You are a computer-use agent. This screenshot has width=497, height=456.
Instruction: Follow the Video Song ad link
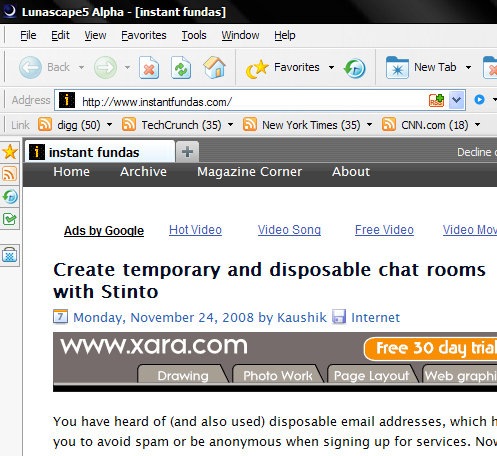(x=289, y=230)
